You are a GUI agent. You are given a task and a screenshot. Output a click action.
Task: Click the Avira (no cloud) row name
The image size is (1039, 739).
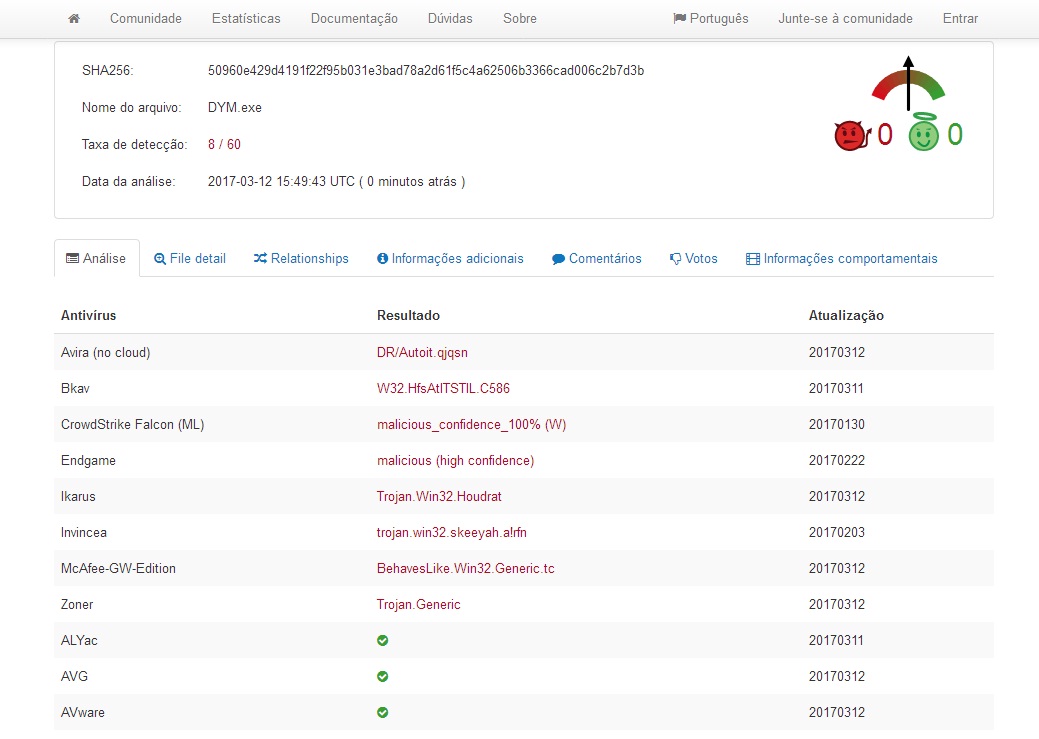[105, 353]
